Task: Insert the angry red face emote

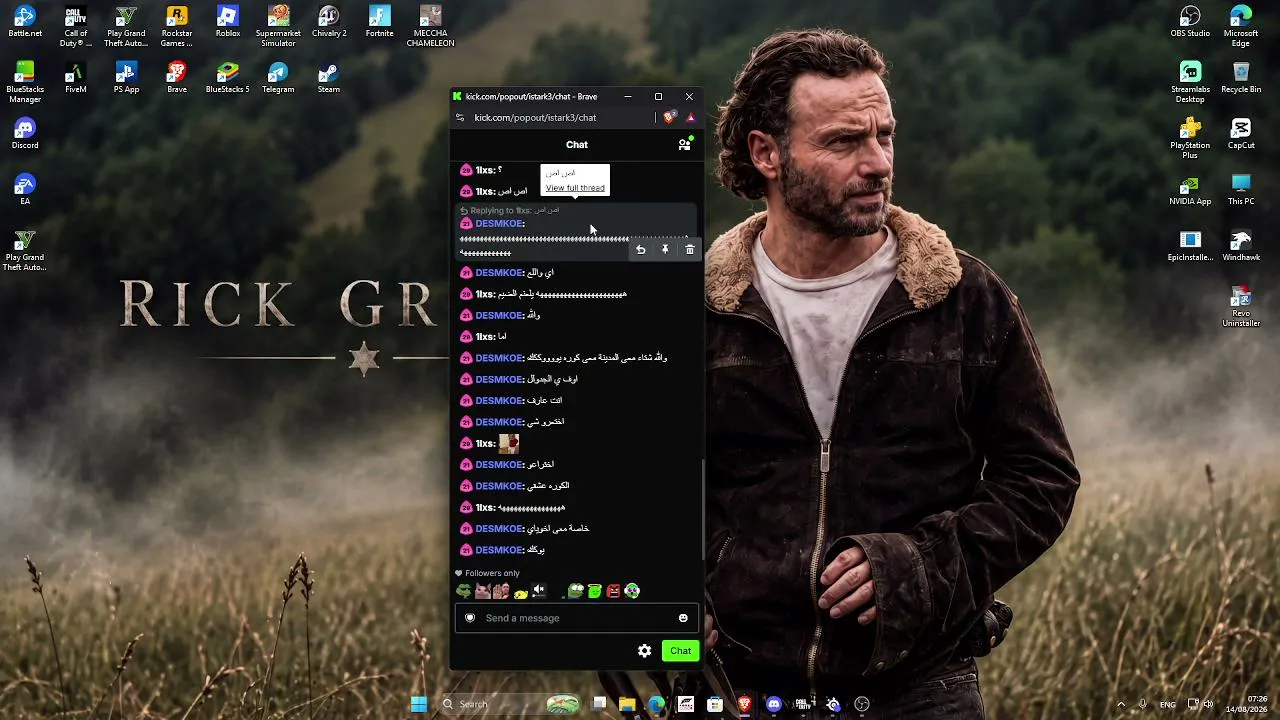Action: pyautogui.click(x=613, y=591)
